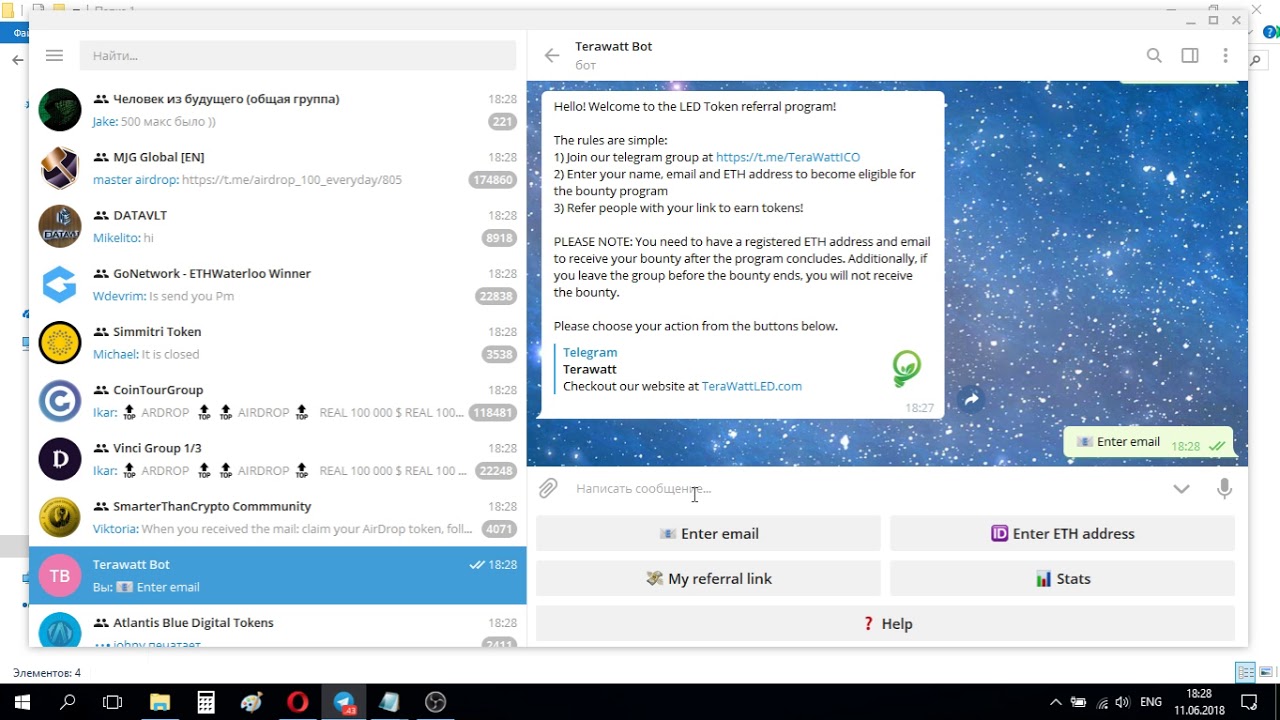Viewport: 1280px width, 720px height.
Task: Open the t.me/TeraWattICO link
Action: [x=788, y=157]
